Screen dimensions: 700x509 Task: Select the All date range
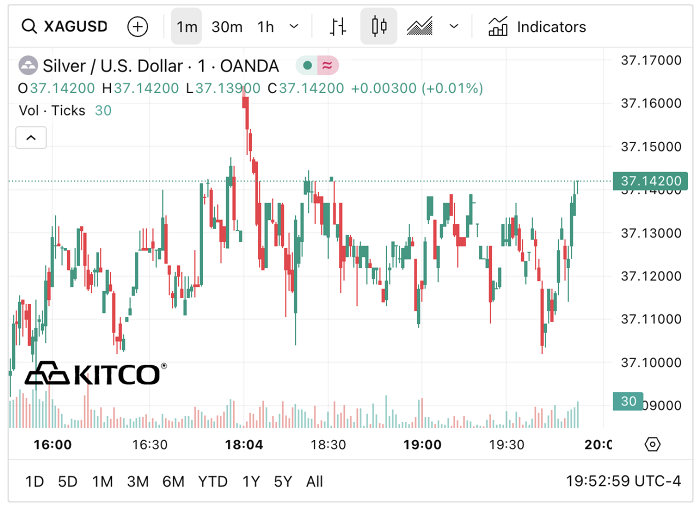point(314,482)
